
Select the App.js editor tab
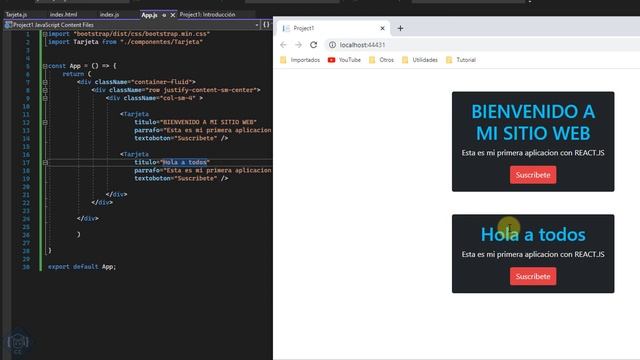coord(149,15)
